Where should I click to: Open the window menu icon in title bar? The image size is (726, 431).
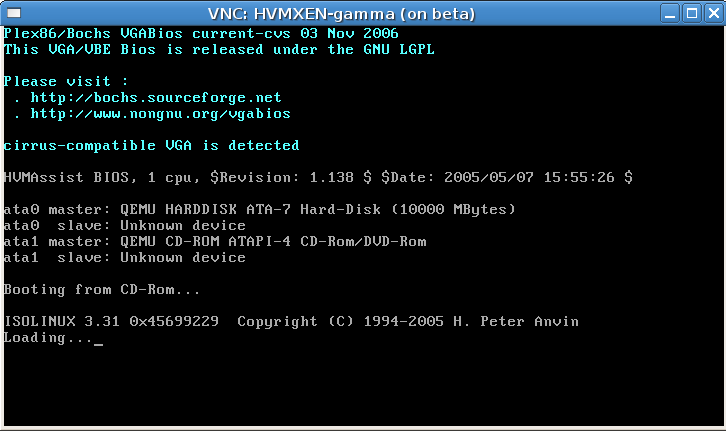pos(13,13)
